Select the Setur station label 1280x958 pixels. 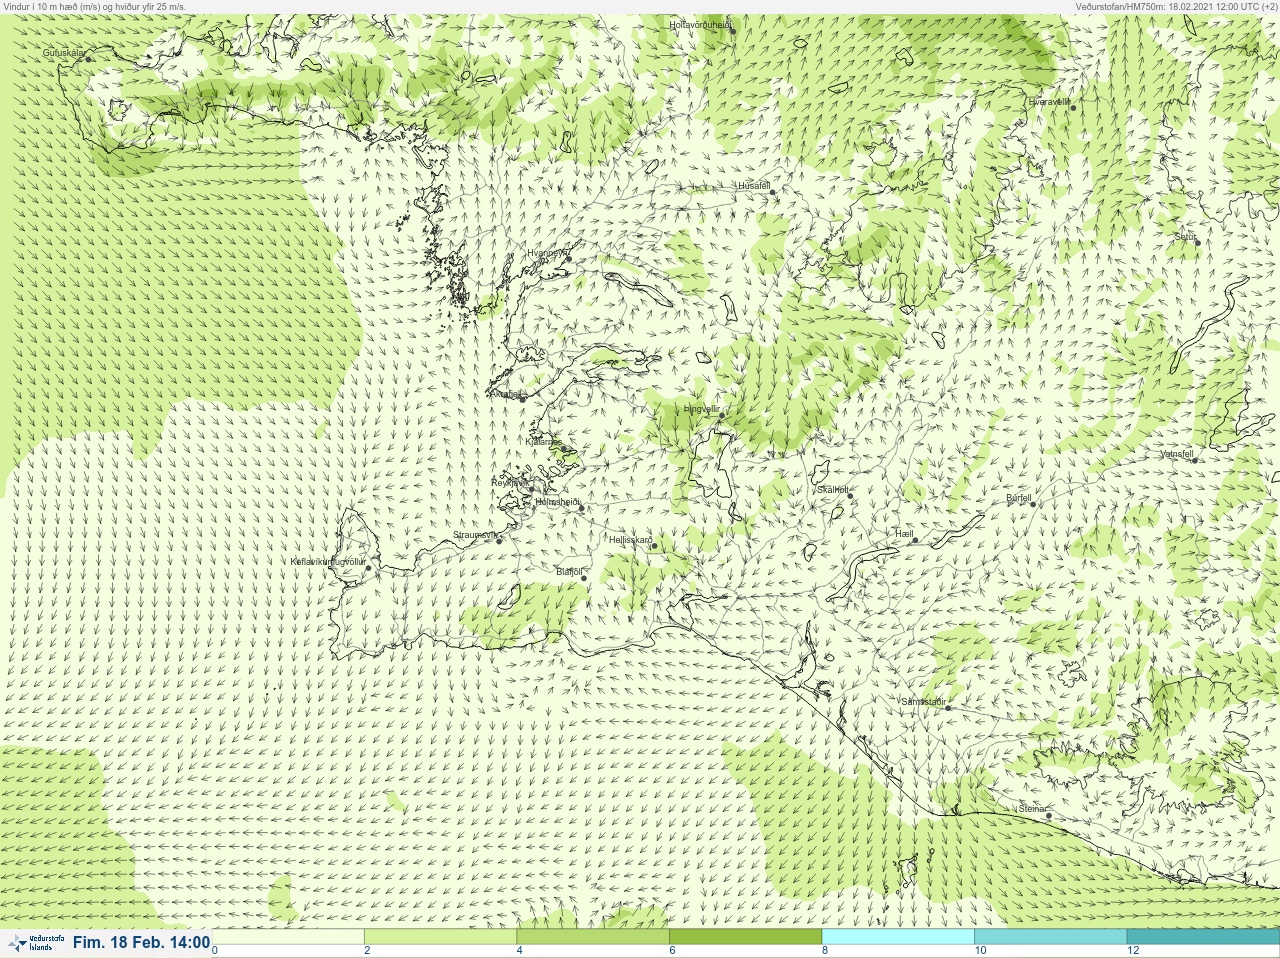(x=1185, y=237)
